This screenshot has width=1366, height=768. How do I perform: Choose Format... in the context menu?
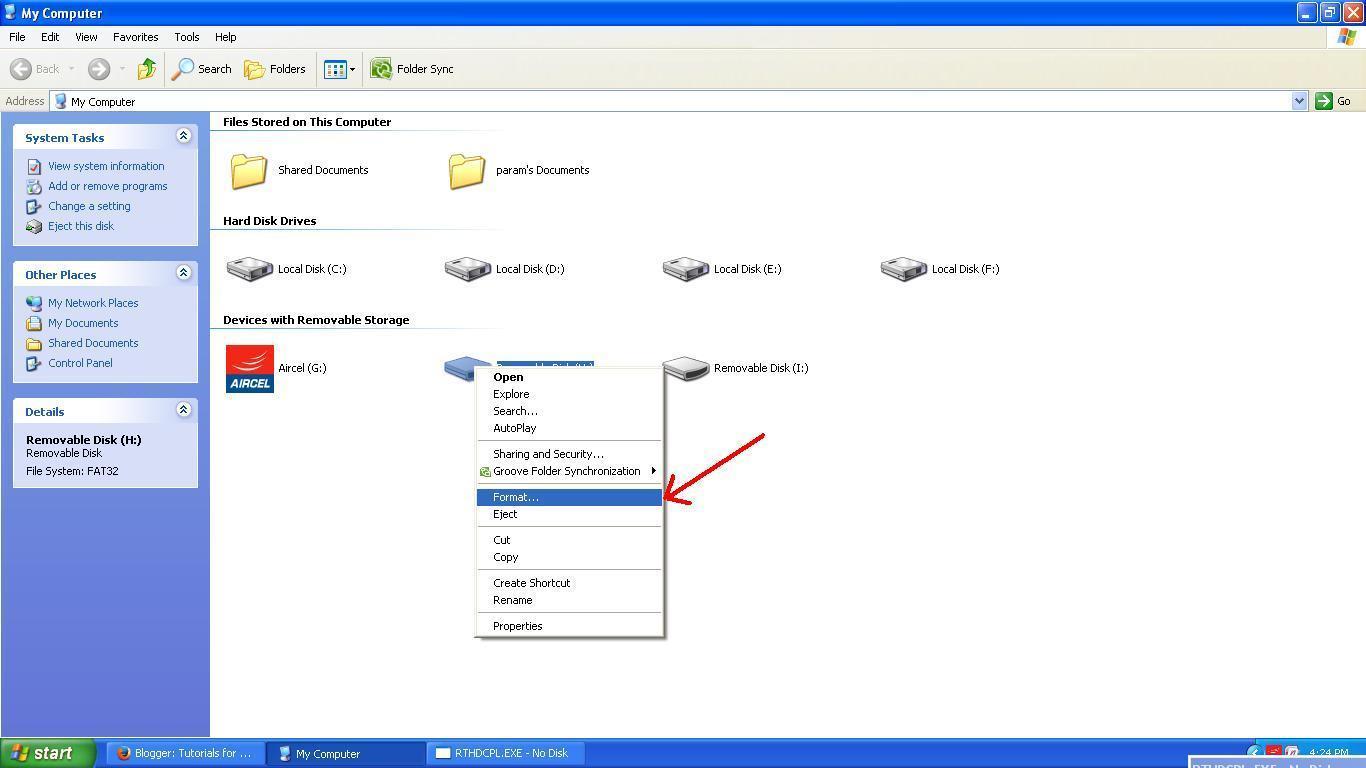click(x=569, y=497)
